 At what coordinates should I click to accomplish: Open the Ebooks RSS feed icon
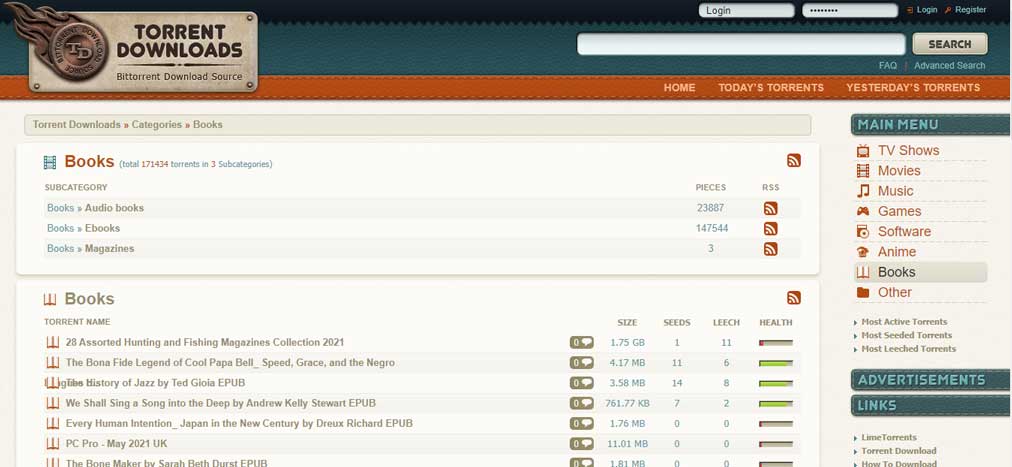[770, 228]
